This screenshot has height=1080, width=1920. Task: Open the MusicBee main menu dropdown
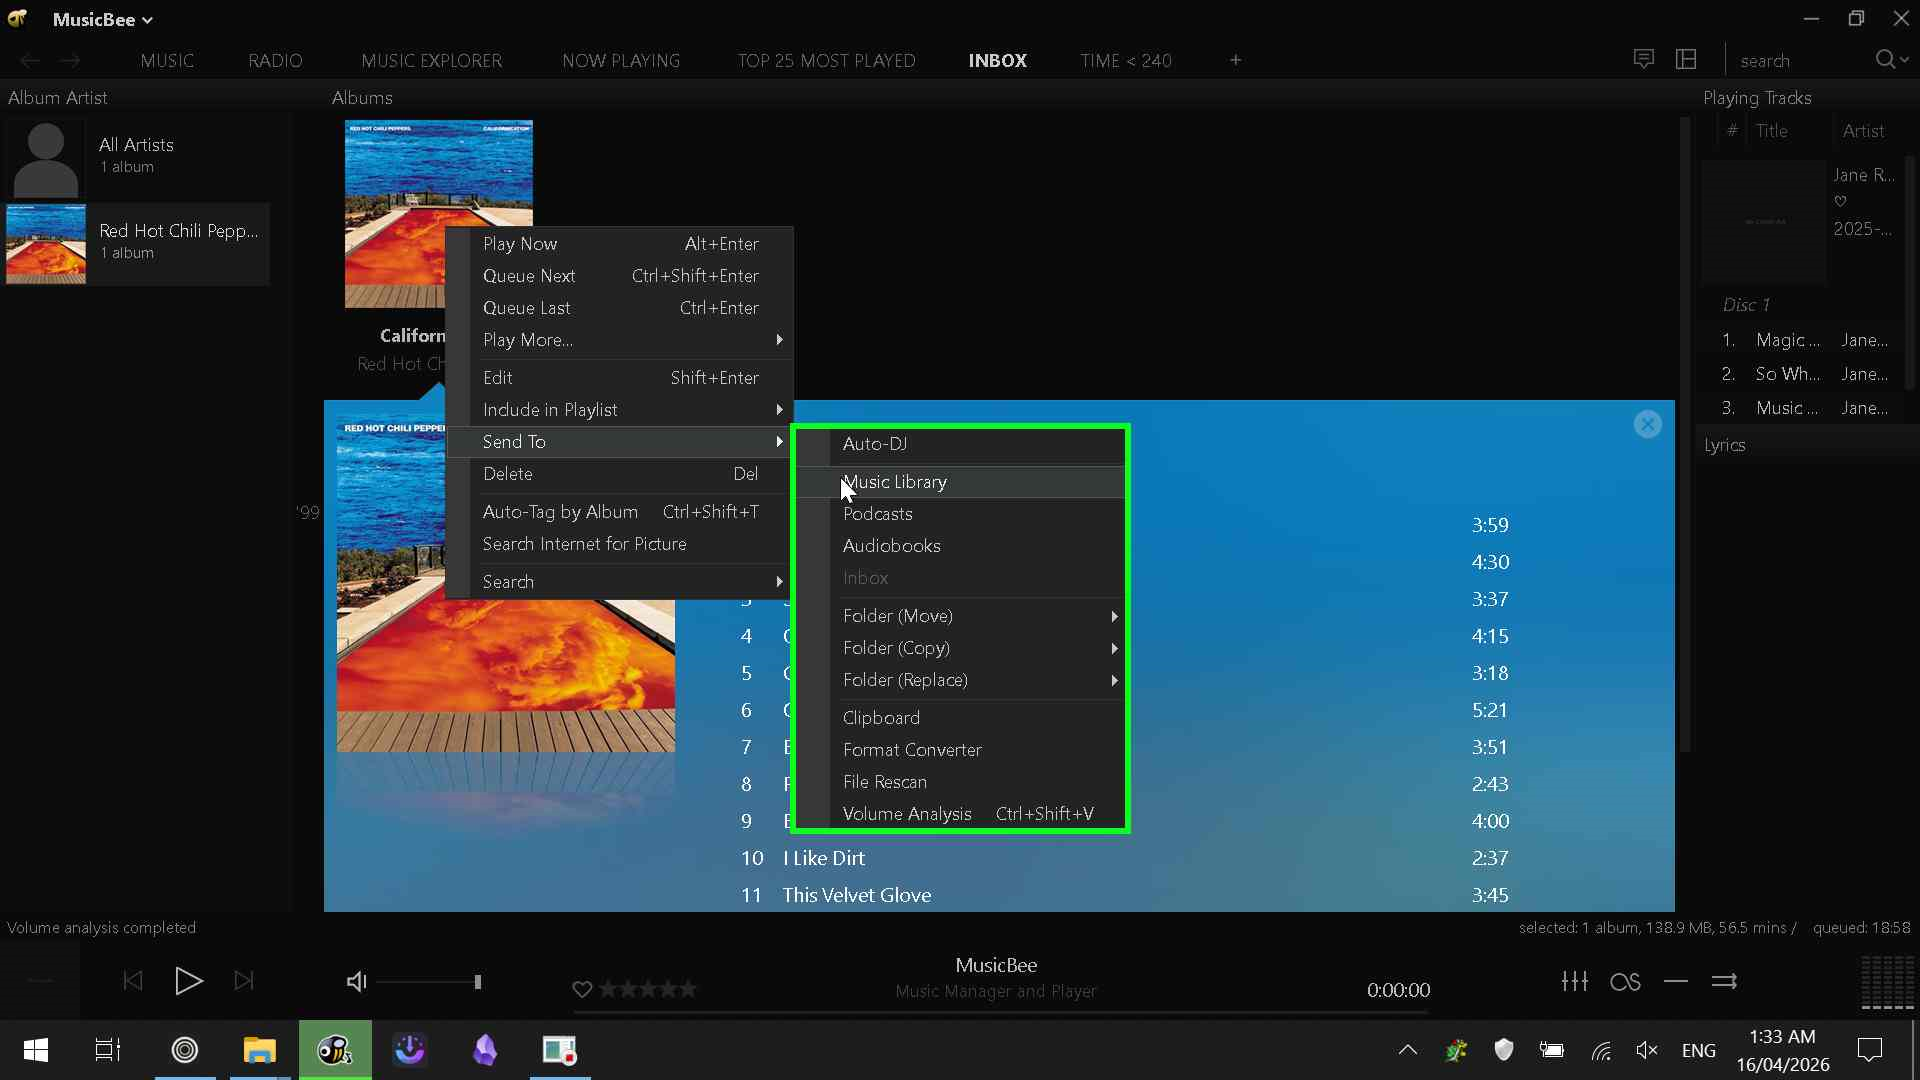(102, 19)
